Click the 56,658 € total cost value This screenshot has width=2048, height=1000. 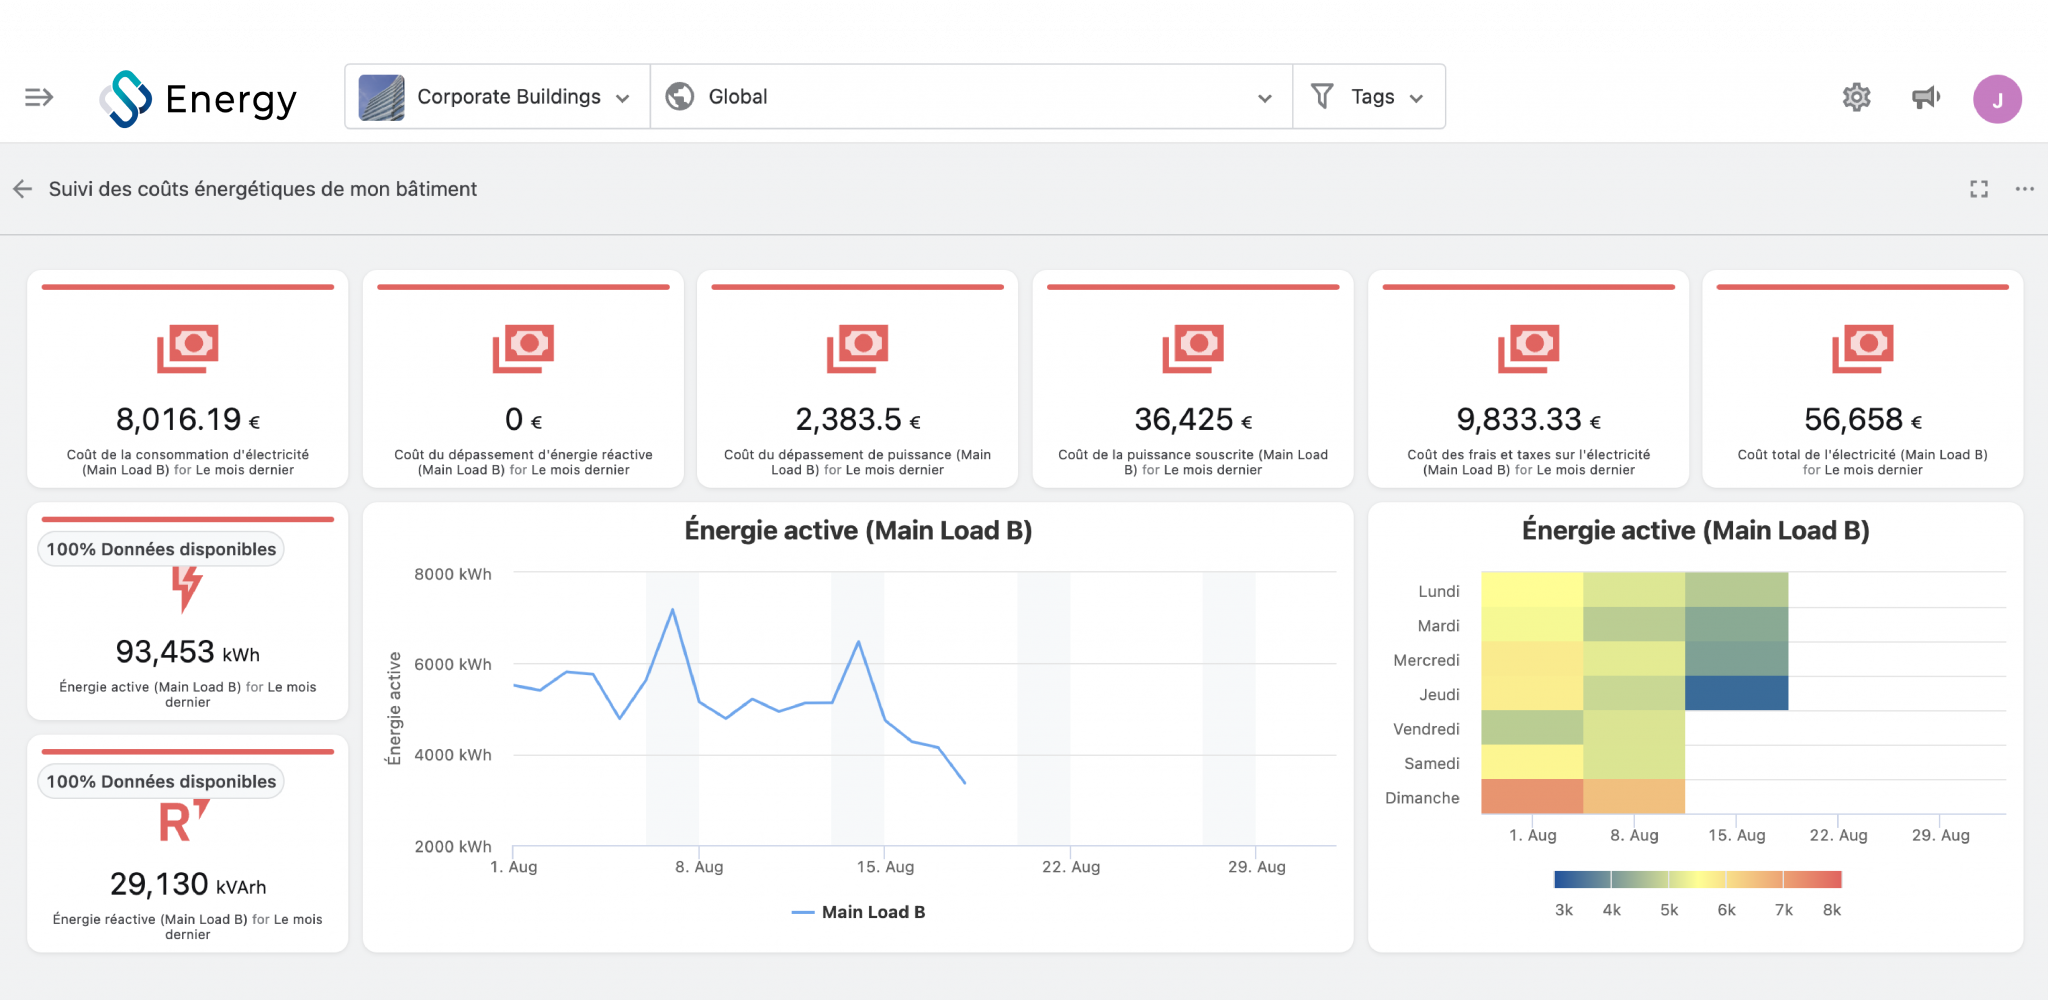click(1863, 420)
